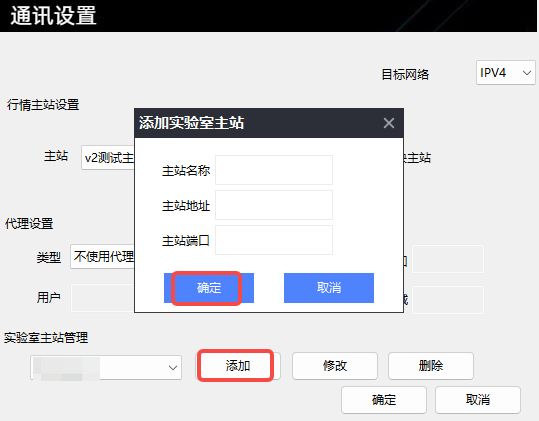The height and width of the screenshot is (421, 539).
Task: Click the 主站端口 input field
Action: coord(274,240)
